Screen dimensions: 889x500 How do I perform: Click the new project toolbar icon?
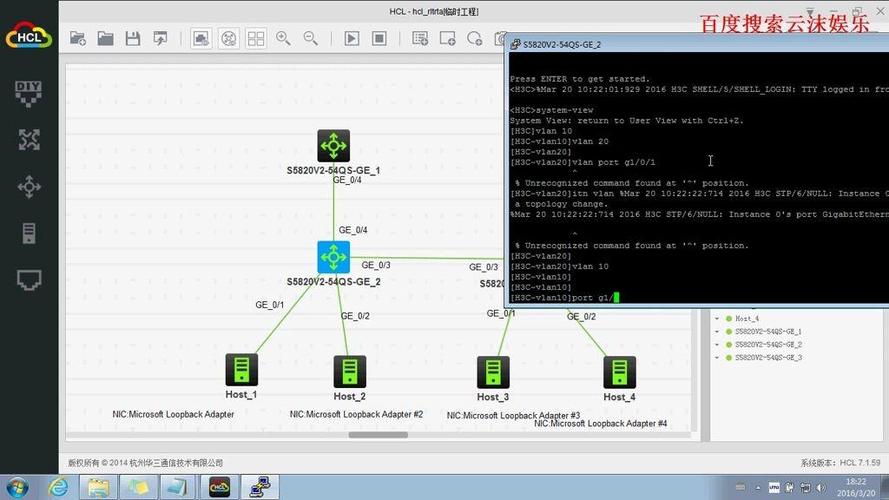(x=78, y=39)
